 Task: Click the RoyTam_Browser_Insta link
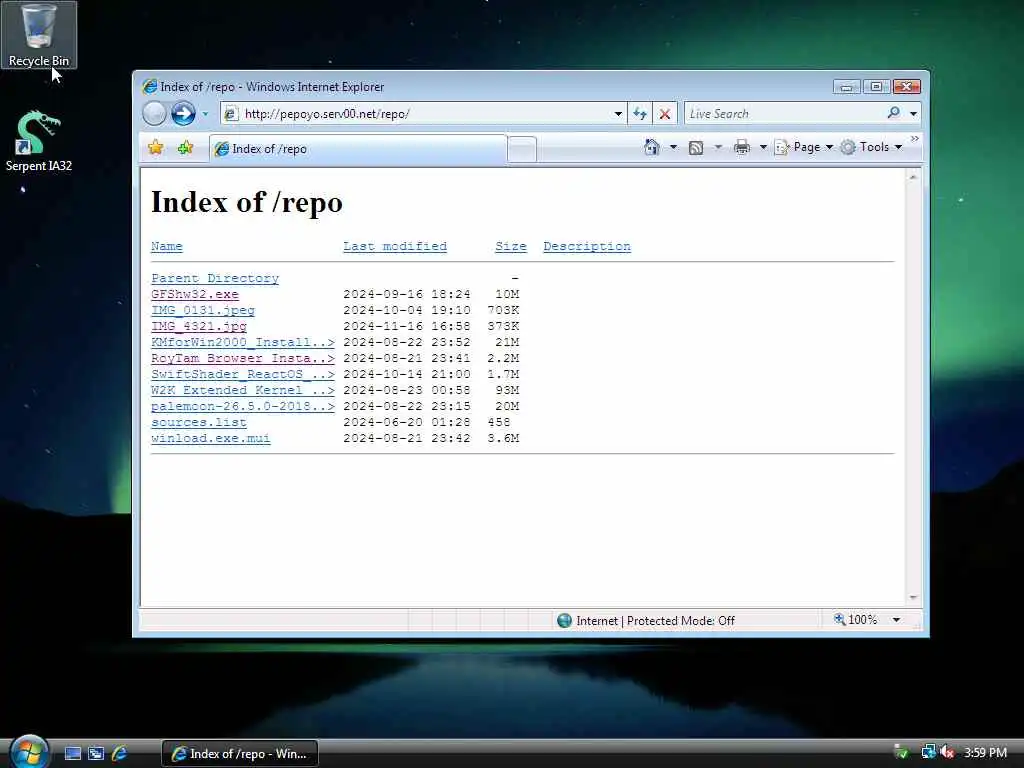point(242,359)
